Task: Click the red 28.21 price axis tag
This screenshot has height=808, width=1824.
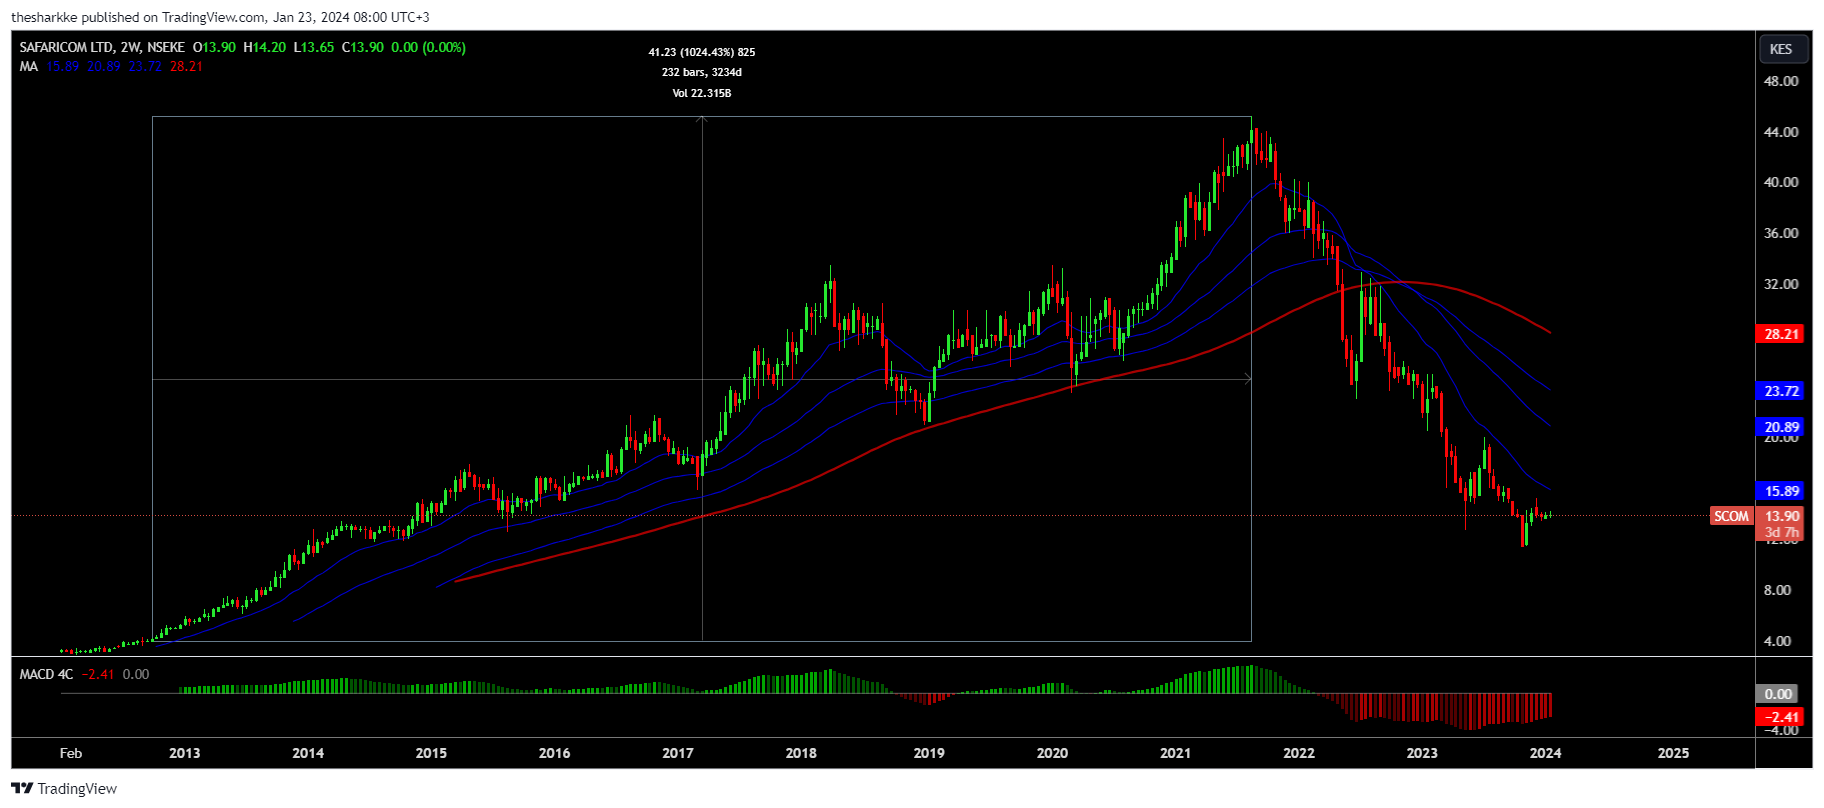Action: (x=1780, y=334)
